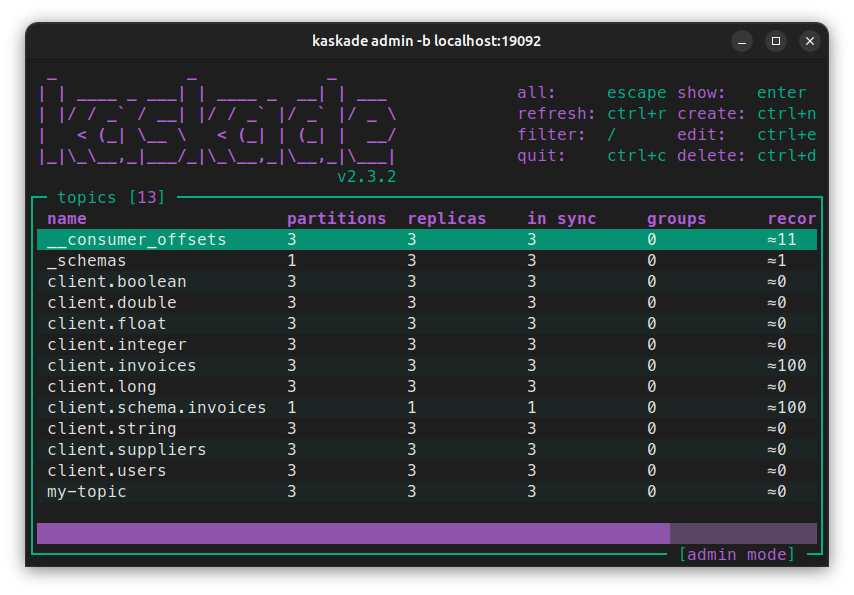Select the __consumer_offsets topic row
The width and height of the screenshot is (854, 595).
pyautogui.click(x=427, y=240)
